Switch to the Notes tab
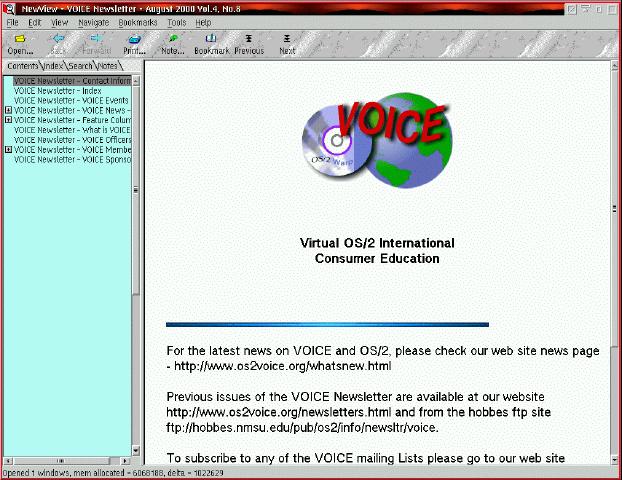Viewport: 622px width, 480px height. (108, 66)
